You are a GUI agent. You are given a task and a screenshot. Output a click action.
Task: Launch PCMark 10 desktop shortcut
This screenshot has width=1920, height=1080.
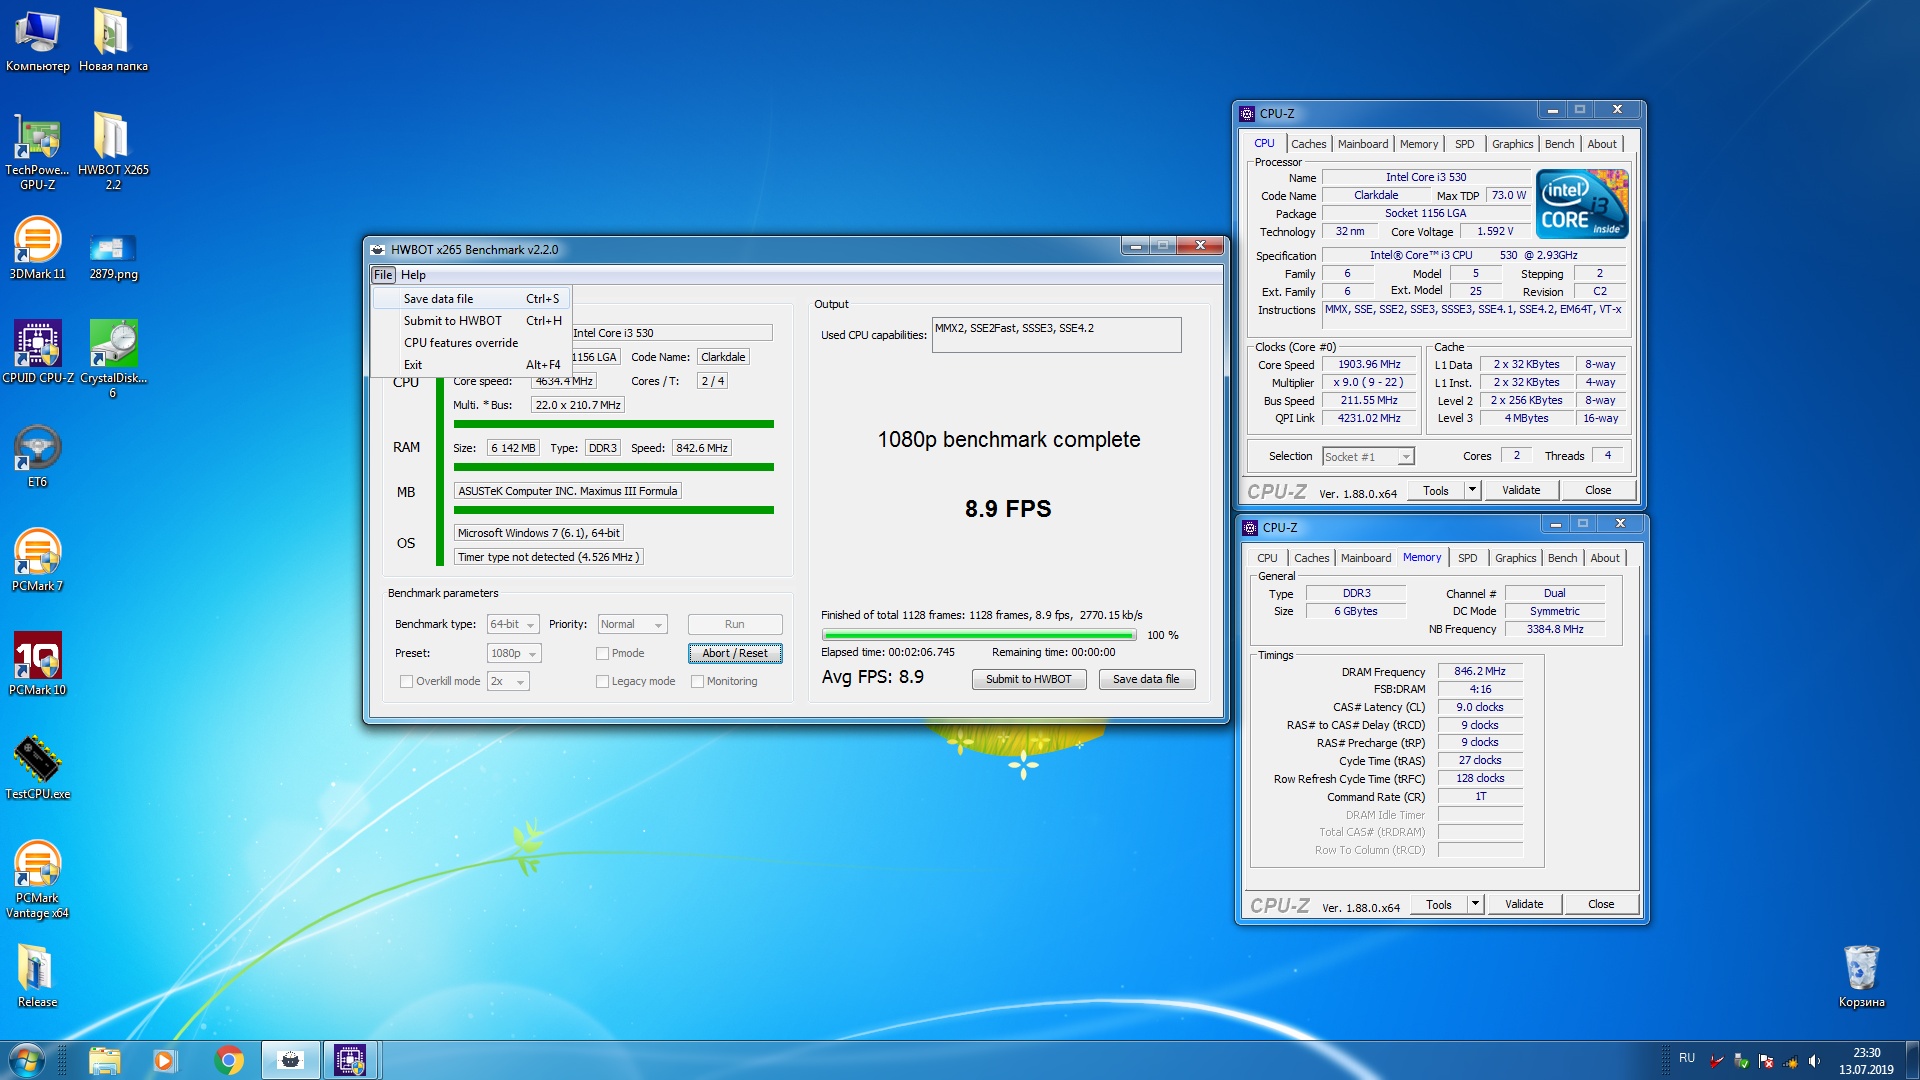[37, 664]
